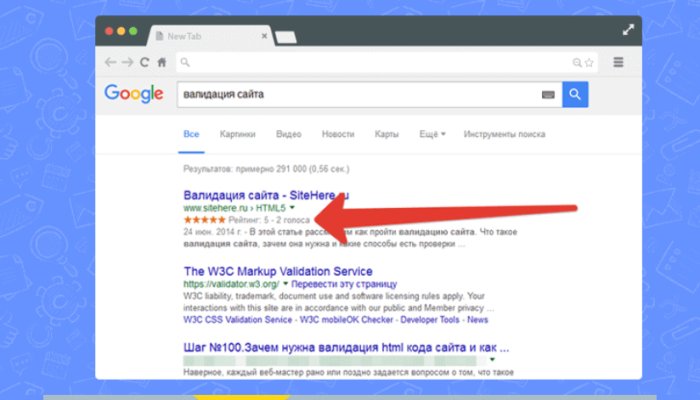Switch to the Картинки tab
700x400 pixels.
(x=238, y=134)
